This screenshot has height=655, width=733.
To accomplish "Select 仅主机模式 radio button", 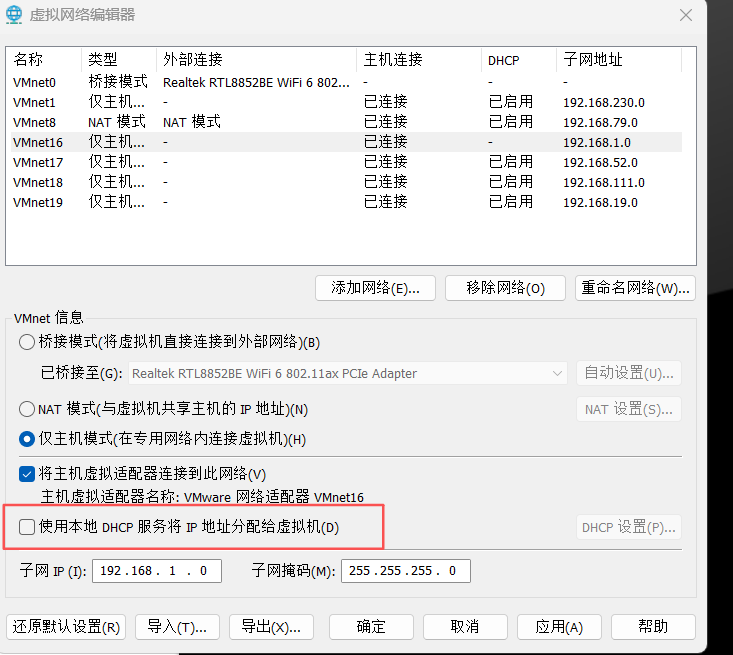I will (x=27, y=439).
